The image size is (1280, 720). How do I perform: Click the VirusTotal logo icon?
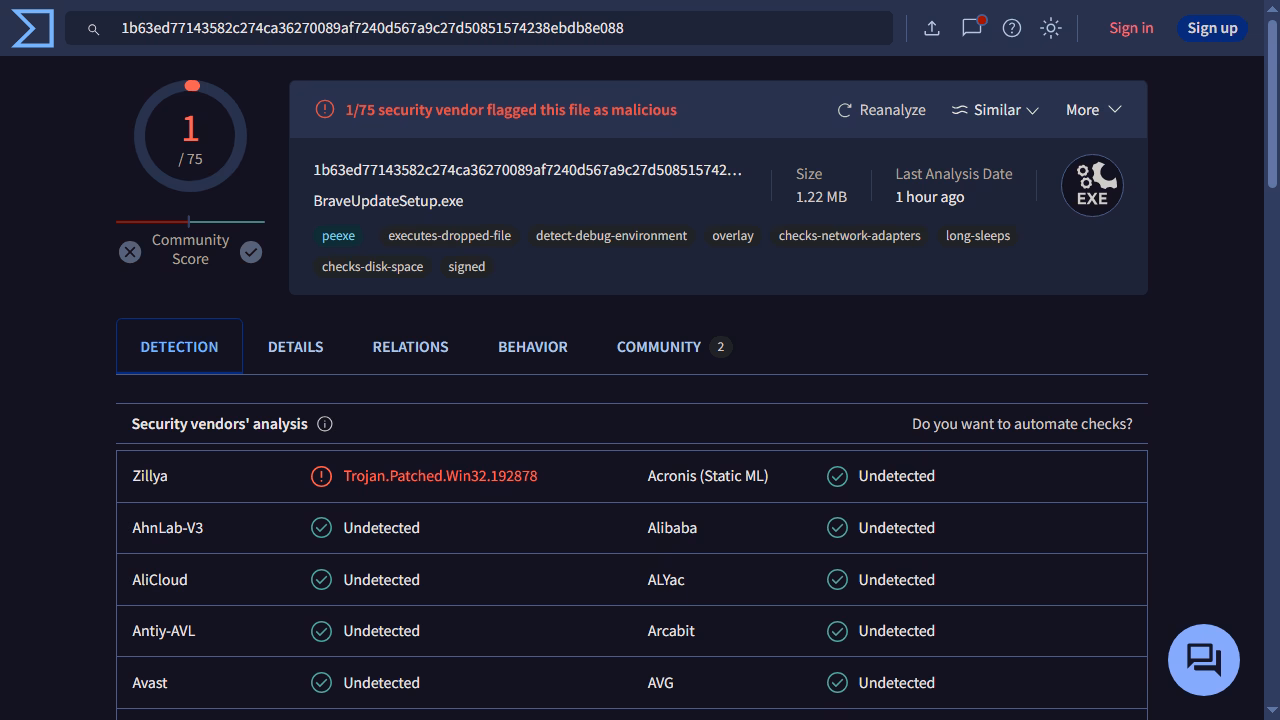click(x=32, y=28)
